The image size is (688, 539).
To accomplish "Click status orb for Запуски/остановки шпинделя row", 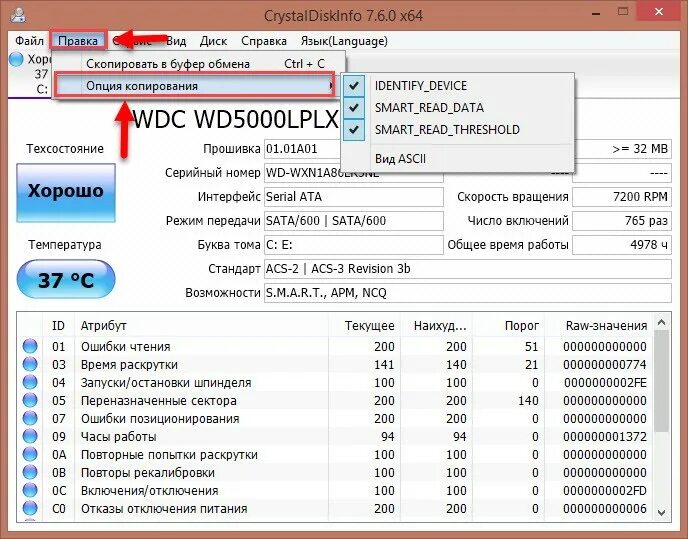I will [x=30, y=382].
